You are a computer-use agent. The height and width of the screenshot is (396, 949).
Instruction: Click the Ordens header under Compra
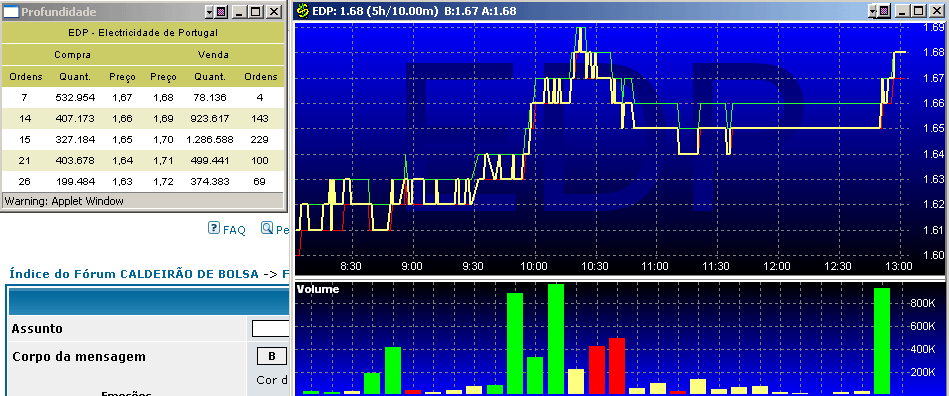coord(26,77)
